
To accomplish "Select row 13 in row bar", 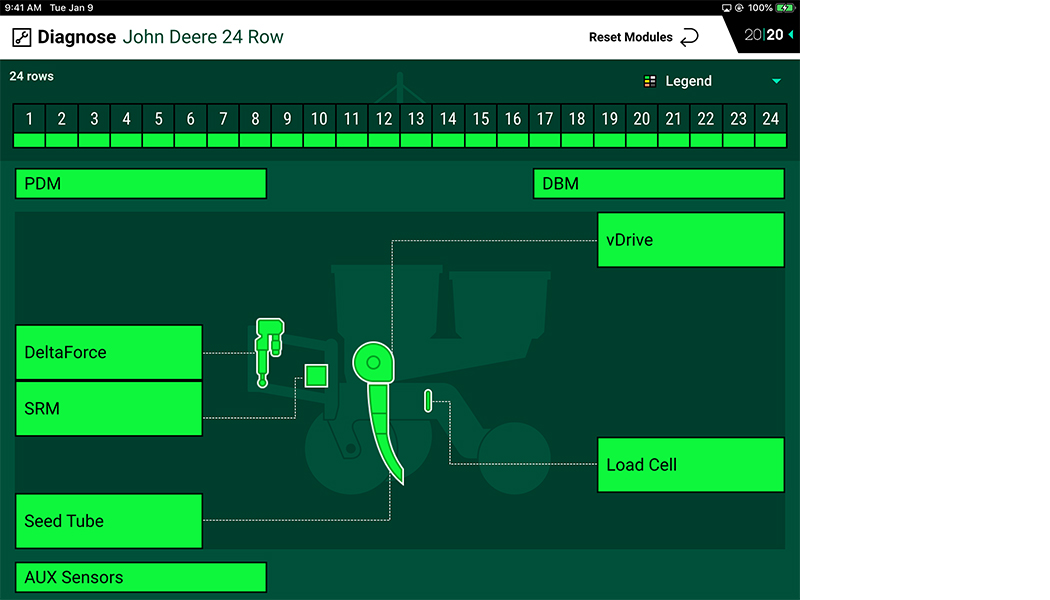I will (x=416, y=126).
